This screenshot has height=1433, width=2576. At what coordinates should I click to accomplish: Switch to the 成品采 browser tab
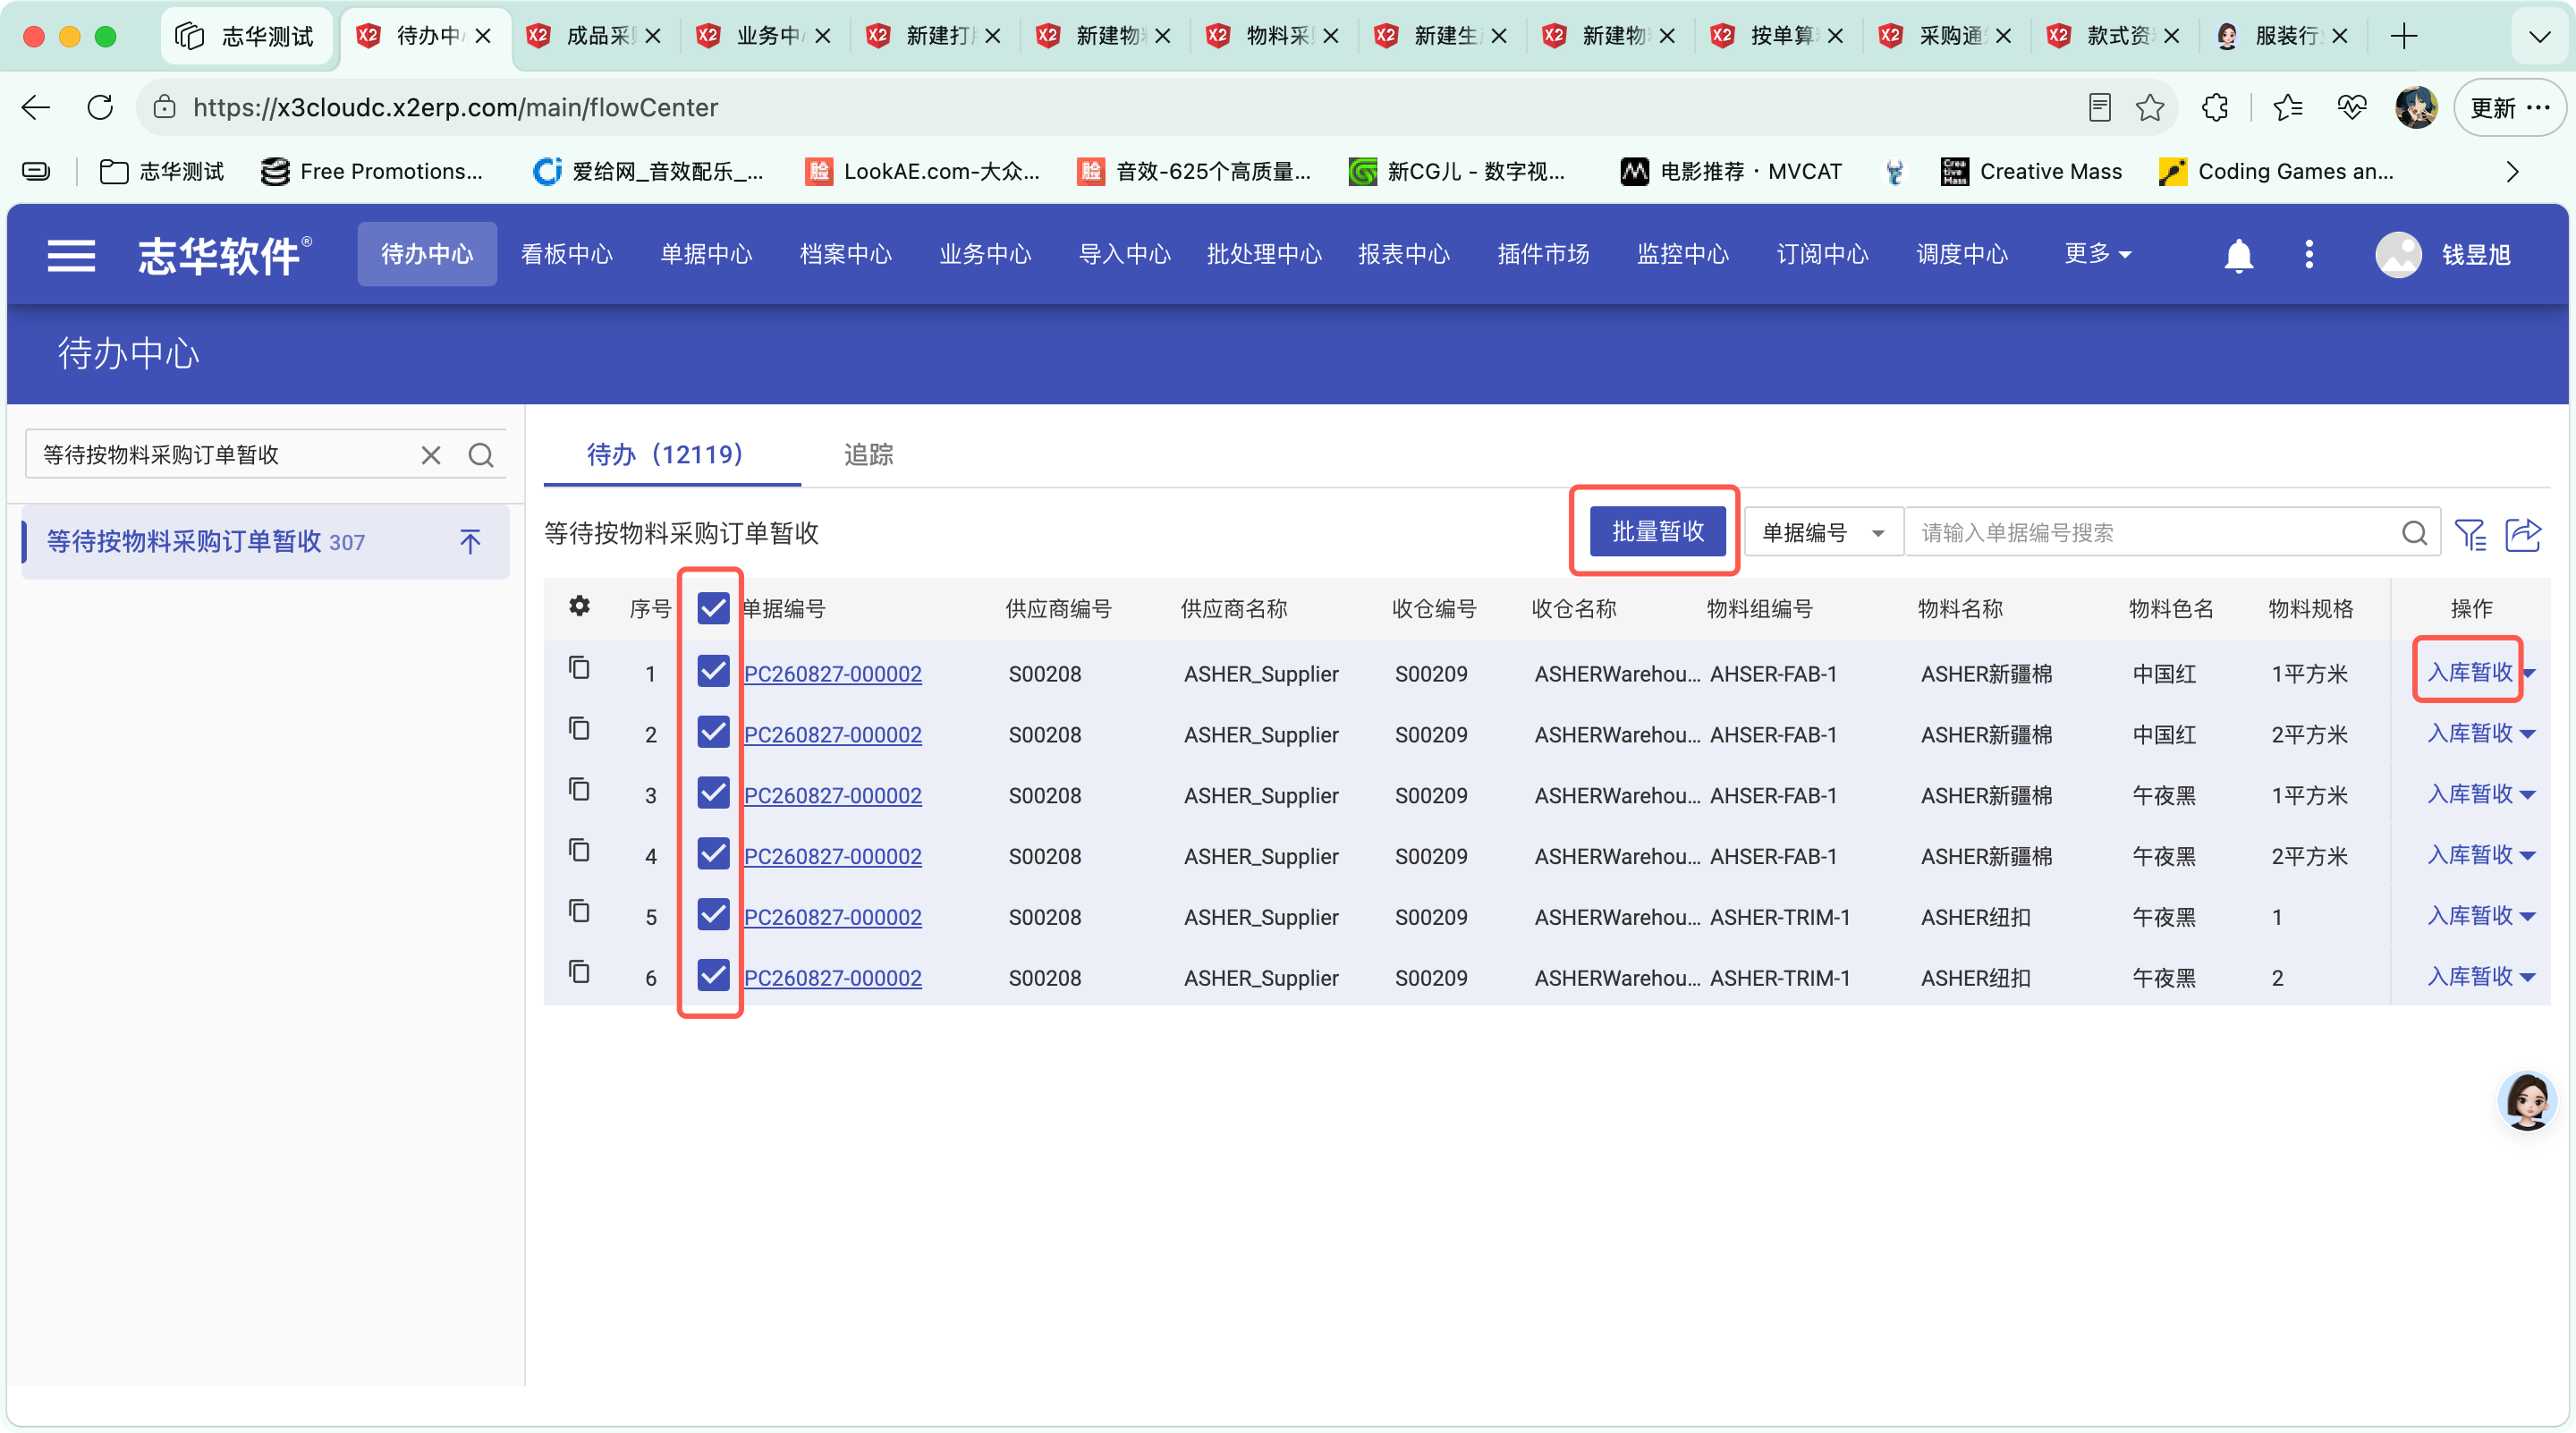597,36
